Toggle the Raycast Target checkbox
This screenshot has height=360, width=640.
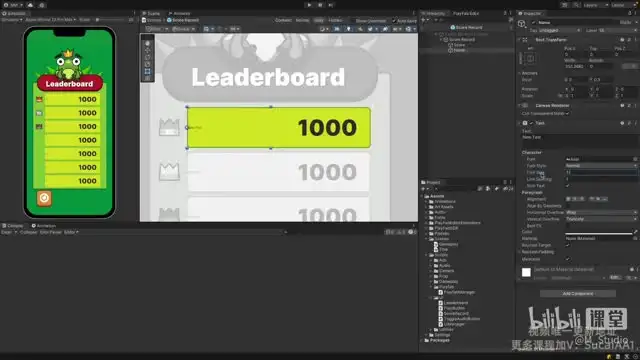click(567, 245)
